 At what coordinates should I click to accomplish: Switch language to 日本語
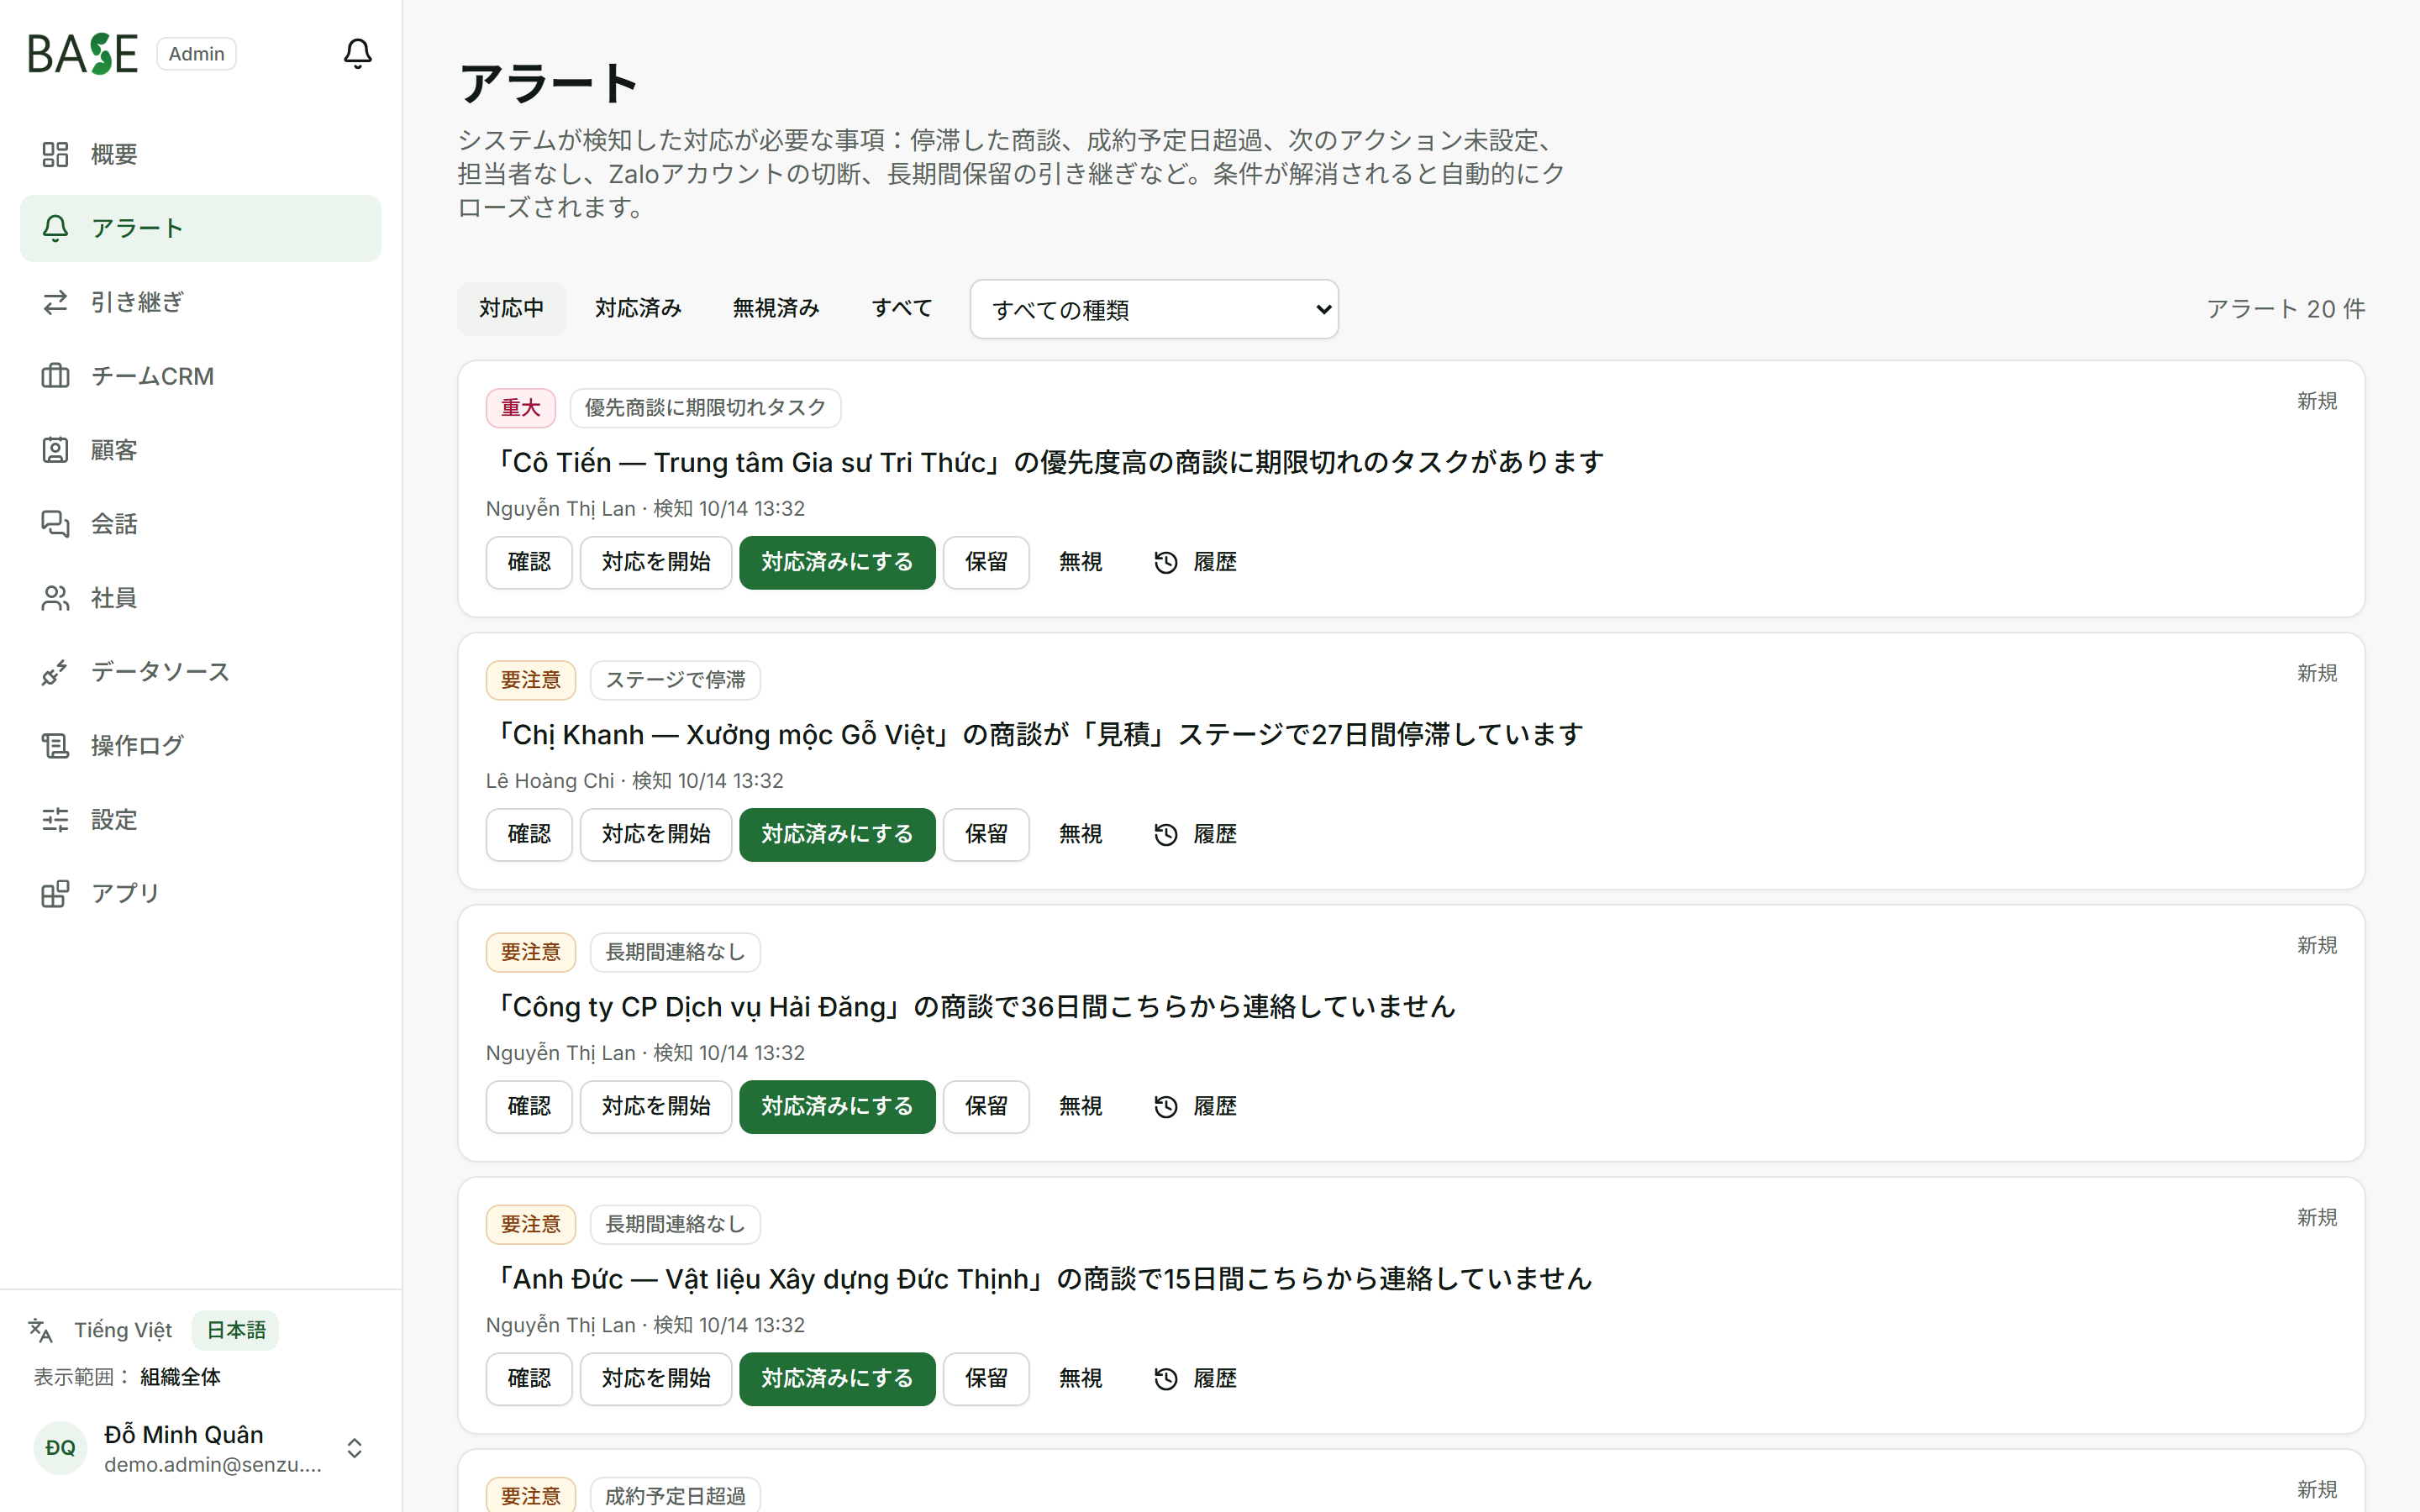click(x=236, y=1330)
